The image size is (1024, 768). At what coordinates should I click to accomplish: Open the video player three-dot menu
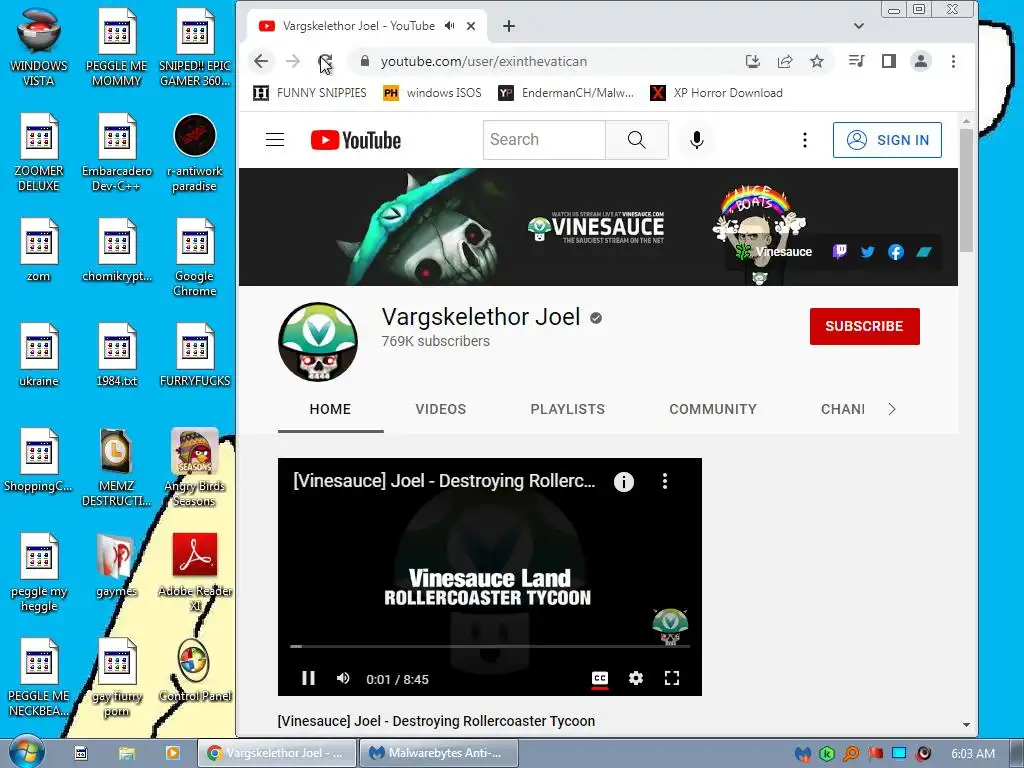coord(665,481)
